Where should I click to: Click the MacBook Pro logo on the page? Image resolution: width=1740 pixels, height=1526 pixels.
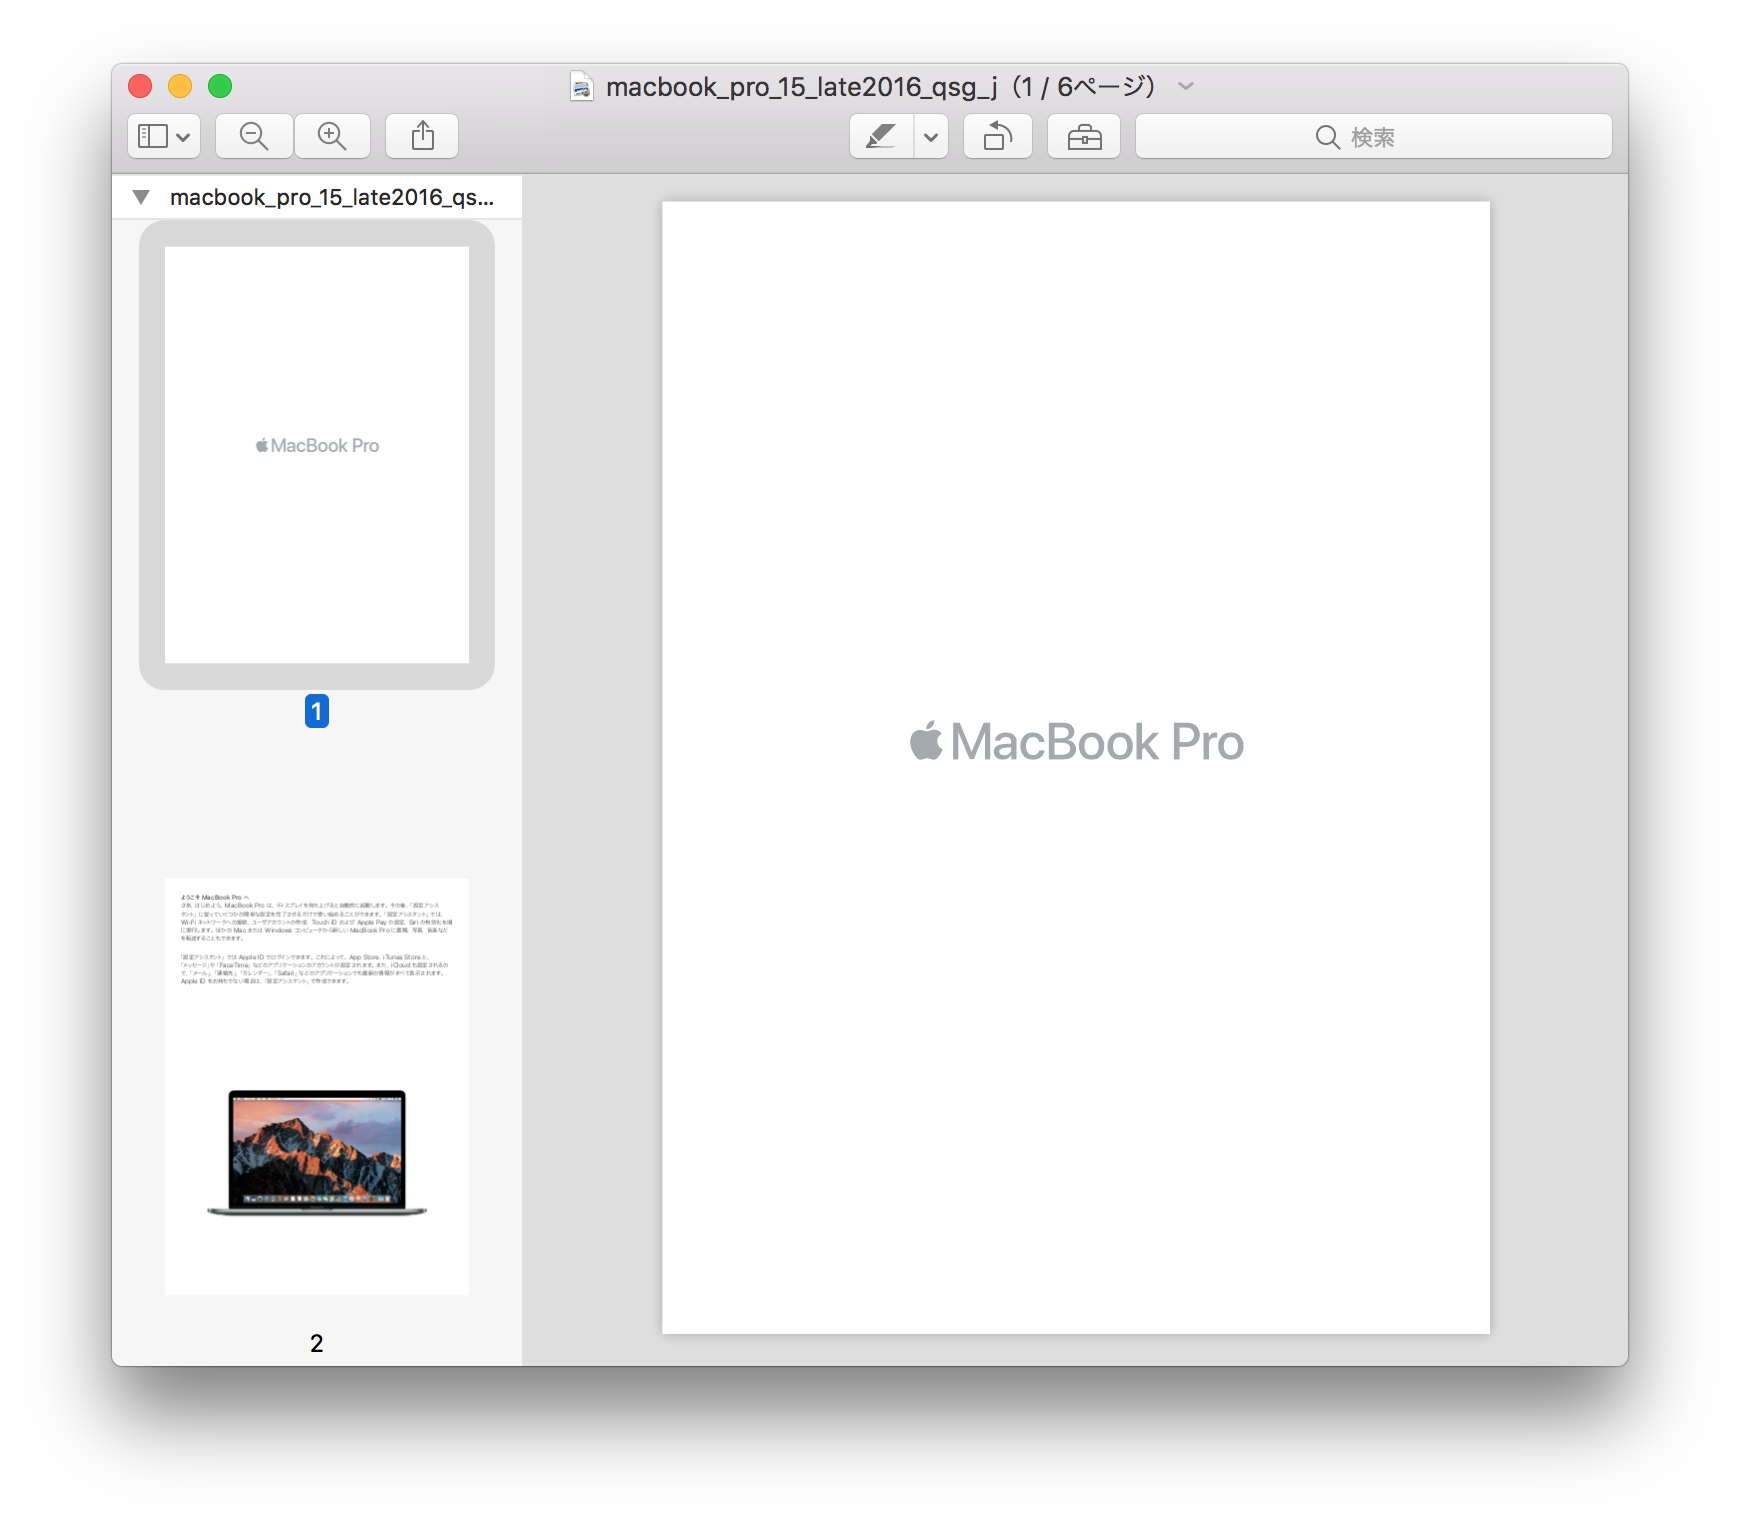tap(1077, 742)
